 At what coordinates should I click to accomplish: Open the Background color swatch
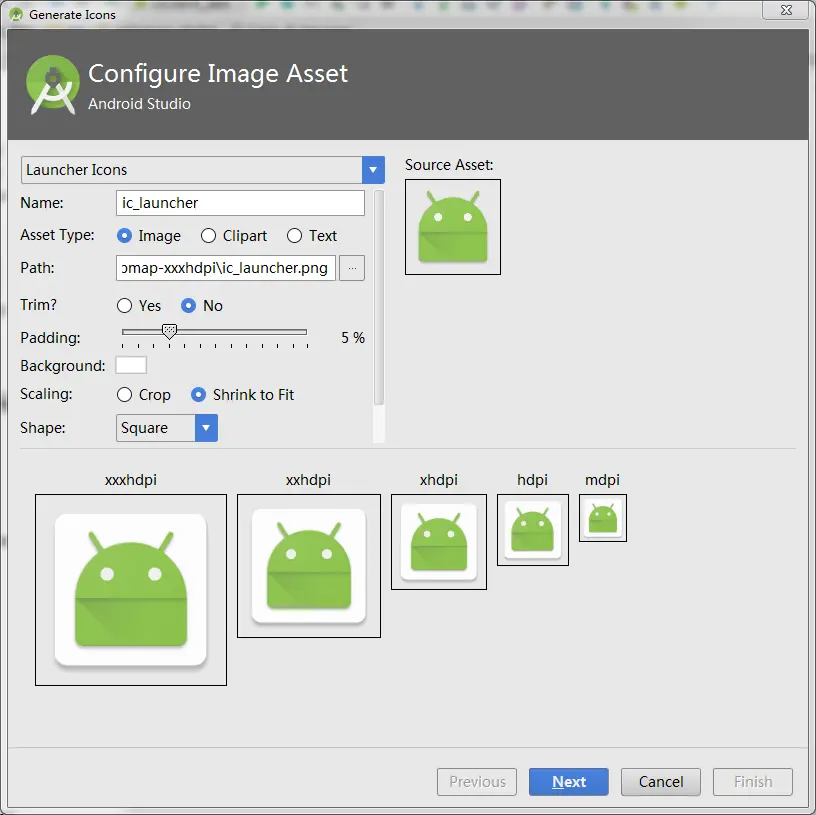click(x=131, y=365)
